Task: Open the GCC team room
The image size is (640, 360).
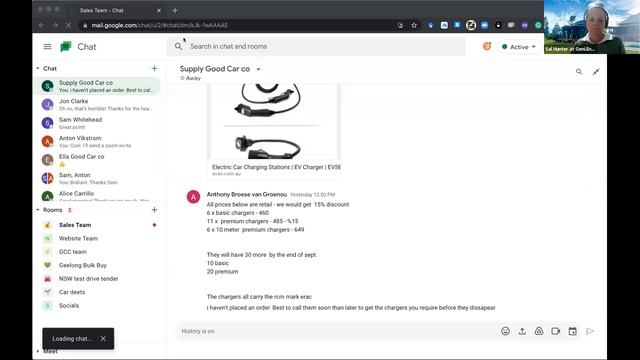Action: tap(98, 252)
